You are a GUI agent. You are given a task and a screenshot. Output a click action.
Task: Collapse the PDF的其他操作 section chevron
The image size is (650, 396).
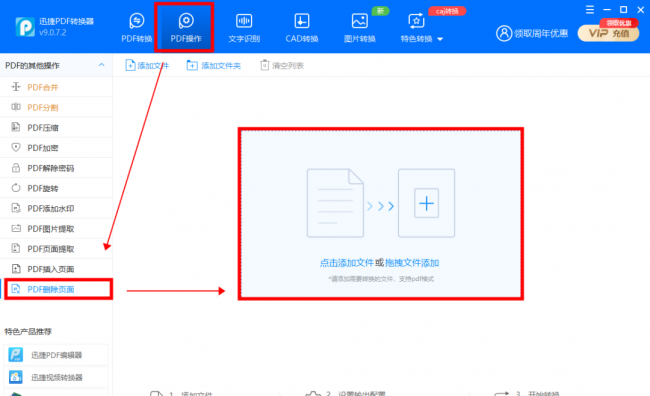point(102,65)
